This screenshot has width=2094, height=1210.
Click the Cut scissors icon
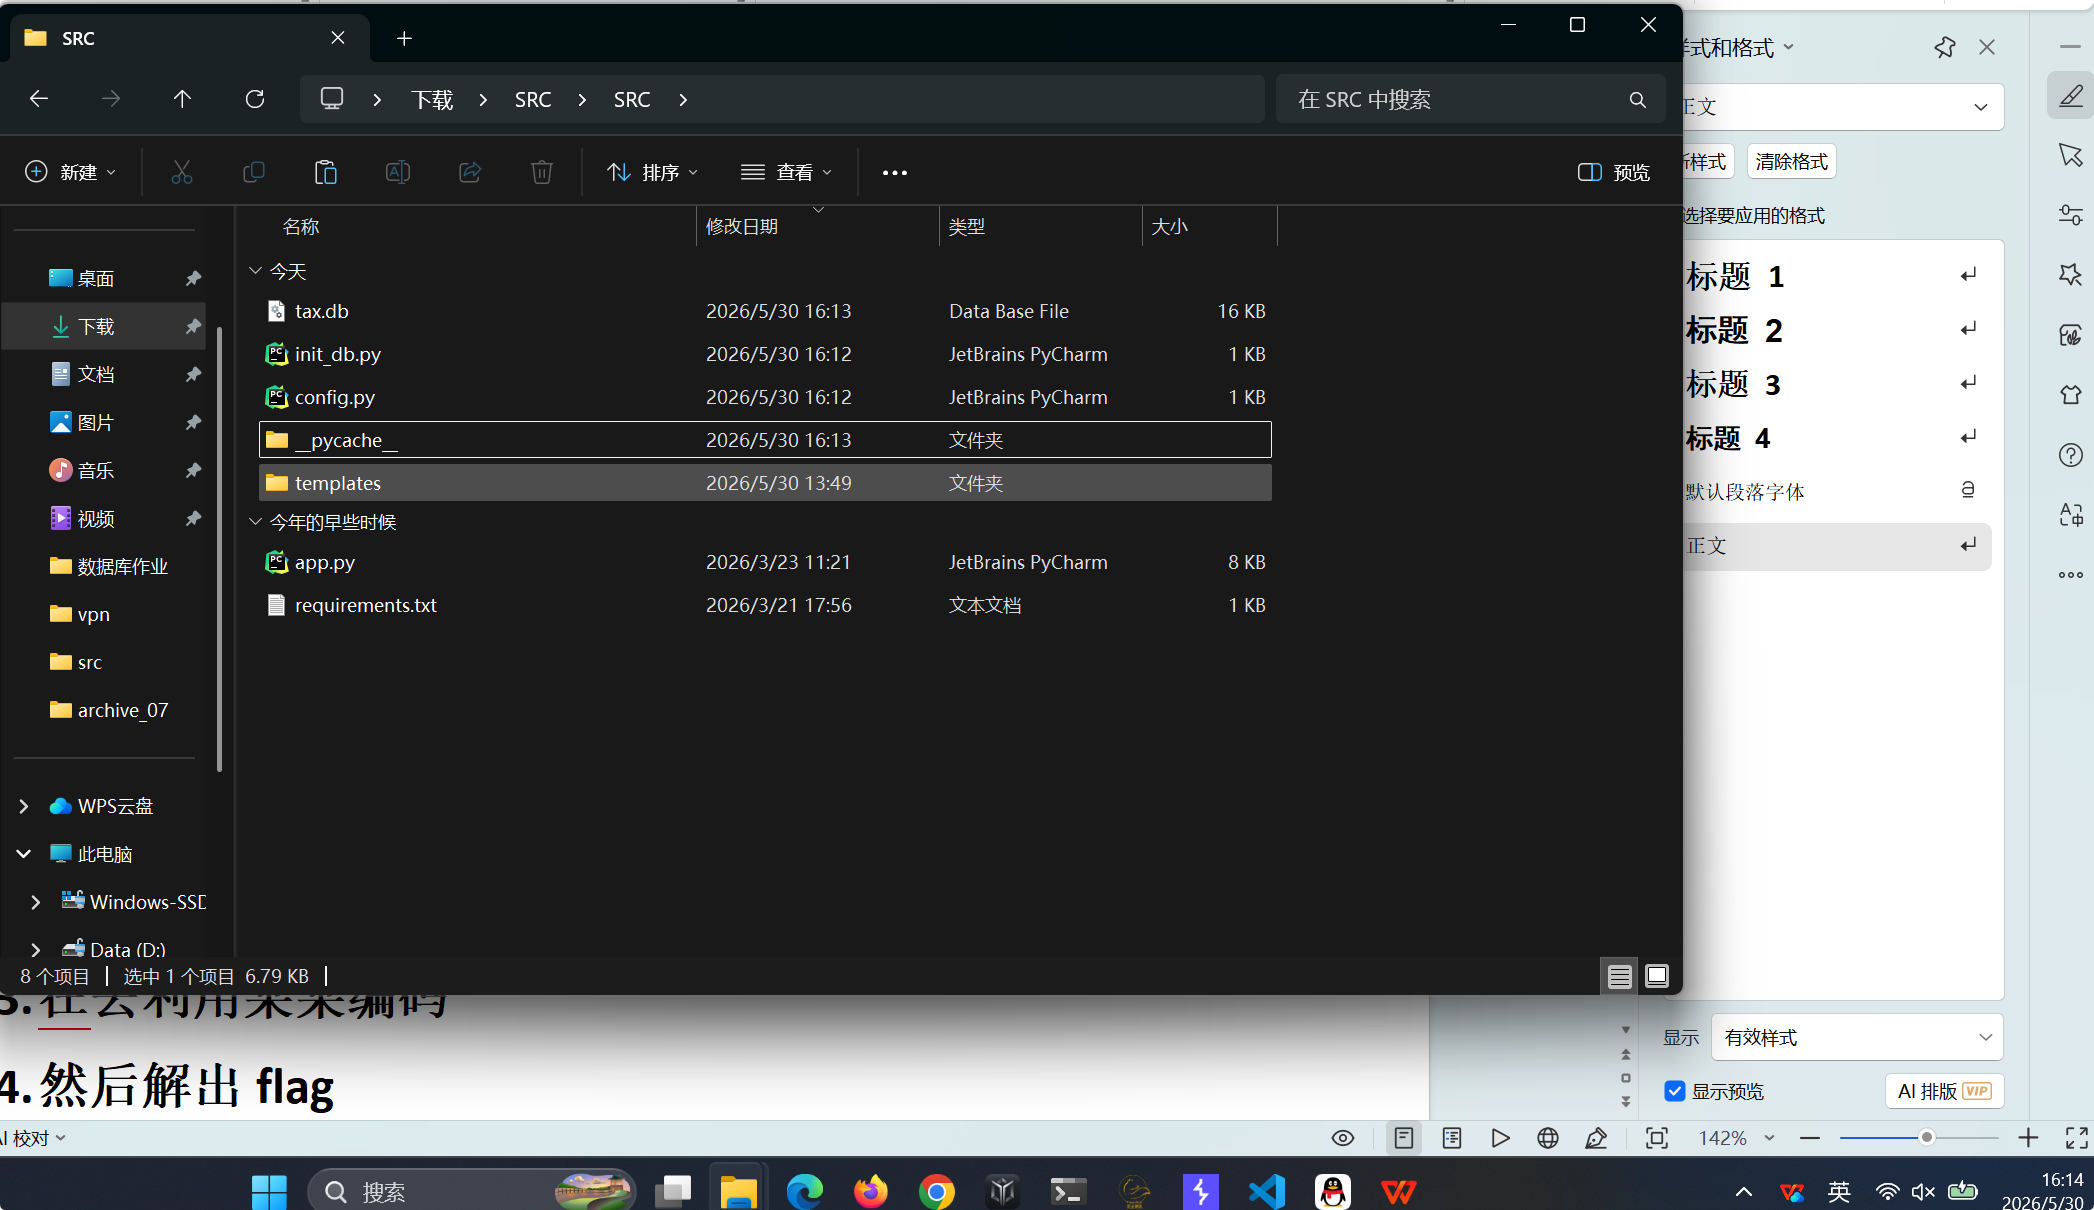[182, 172]
